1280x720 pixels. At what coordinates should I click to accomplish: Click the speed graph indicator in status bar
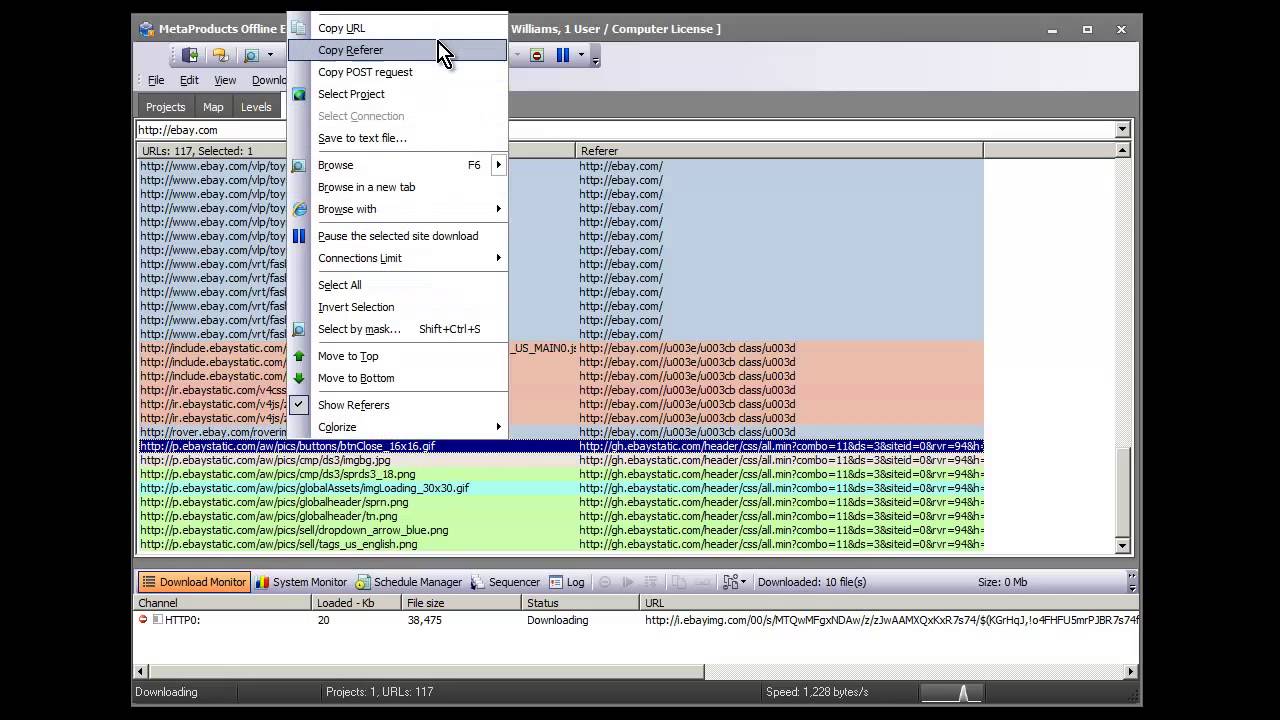950,692
